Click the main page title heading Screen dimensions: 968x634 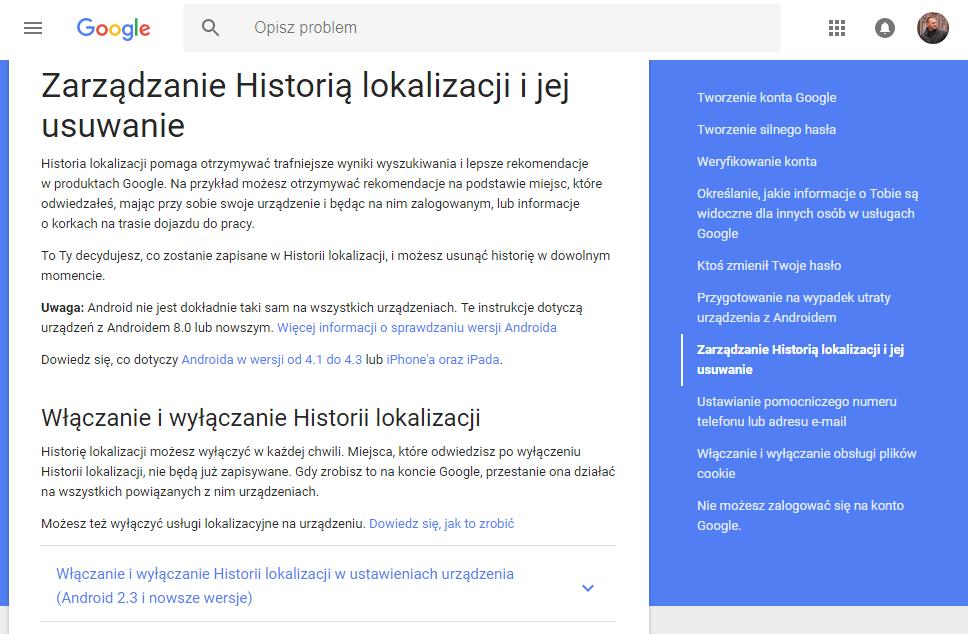pos(305,105)
